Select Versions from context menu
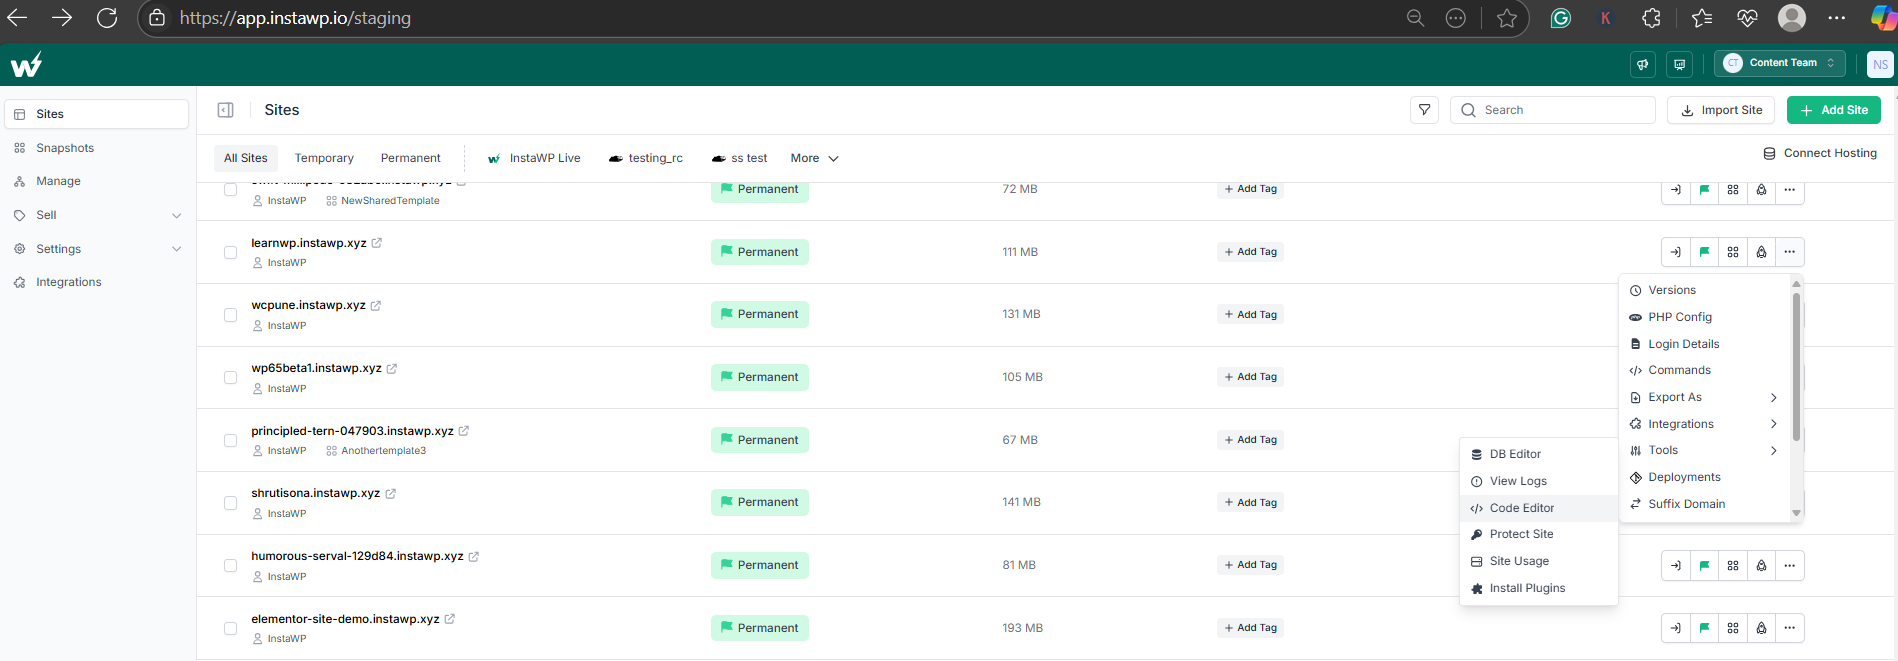This screenshot has width=1898, height=661. pyautogui.click(x=1704, y=290)
